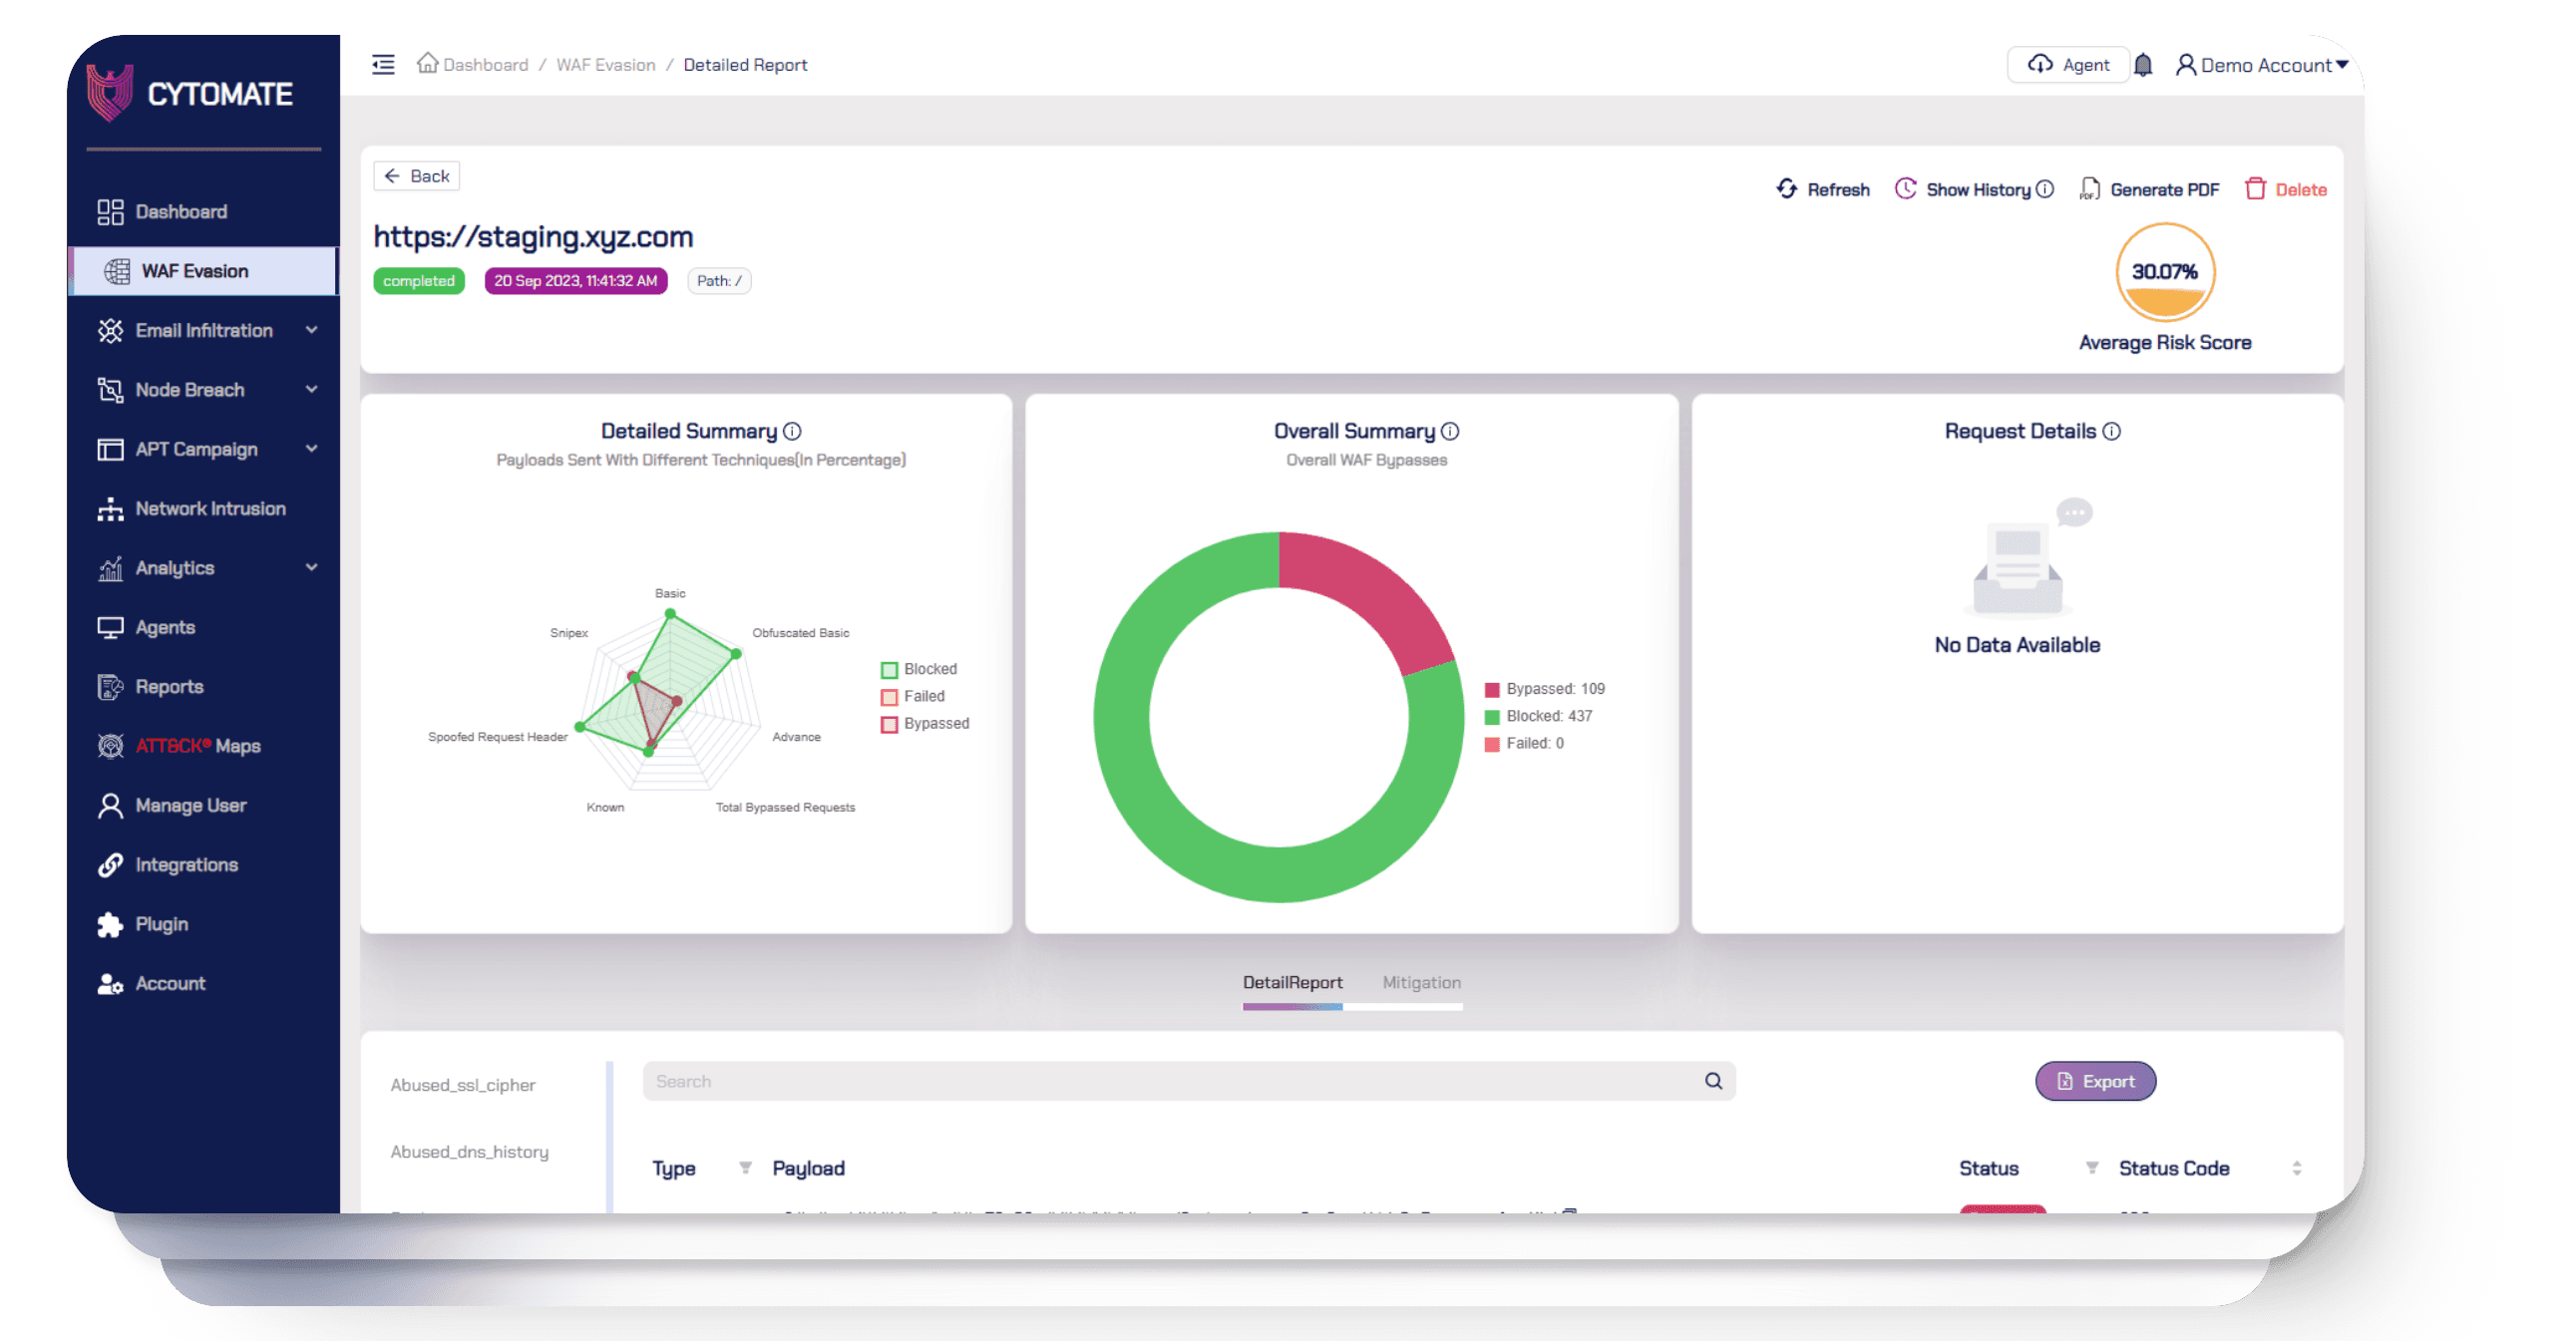Delete this WAF evasion report
The width and height of the screenshot is (2576, 1341).
coord(2286,189)
